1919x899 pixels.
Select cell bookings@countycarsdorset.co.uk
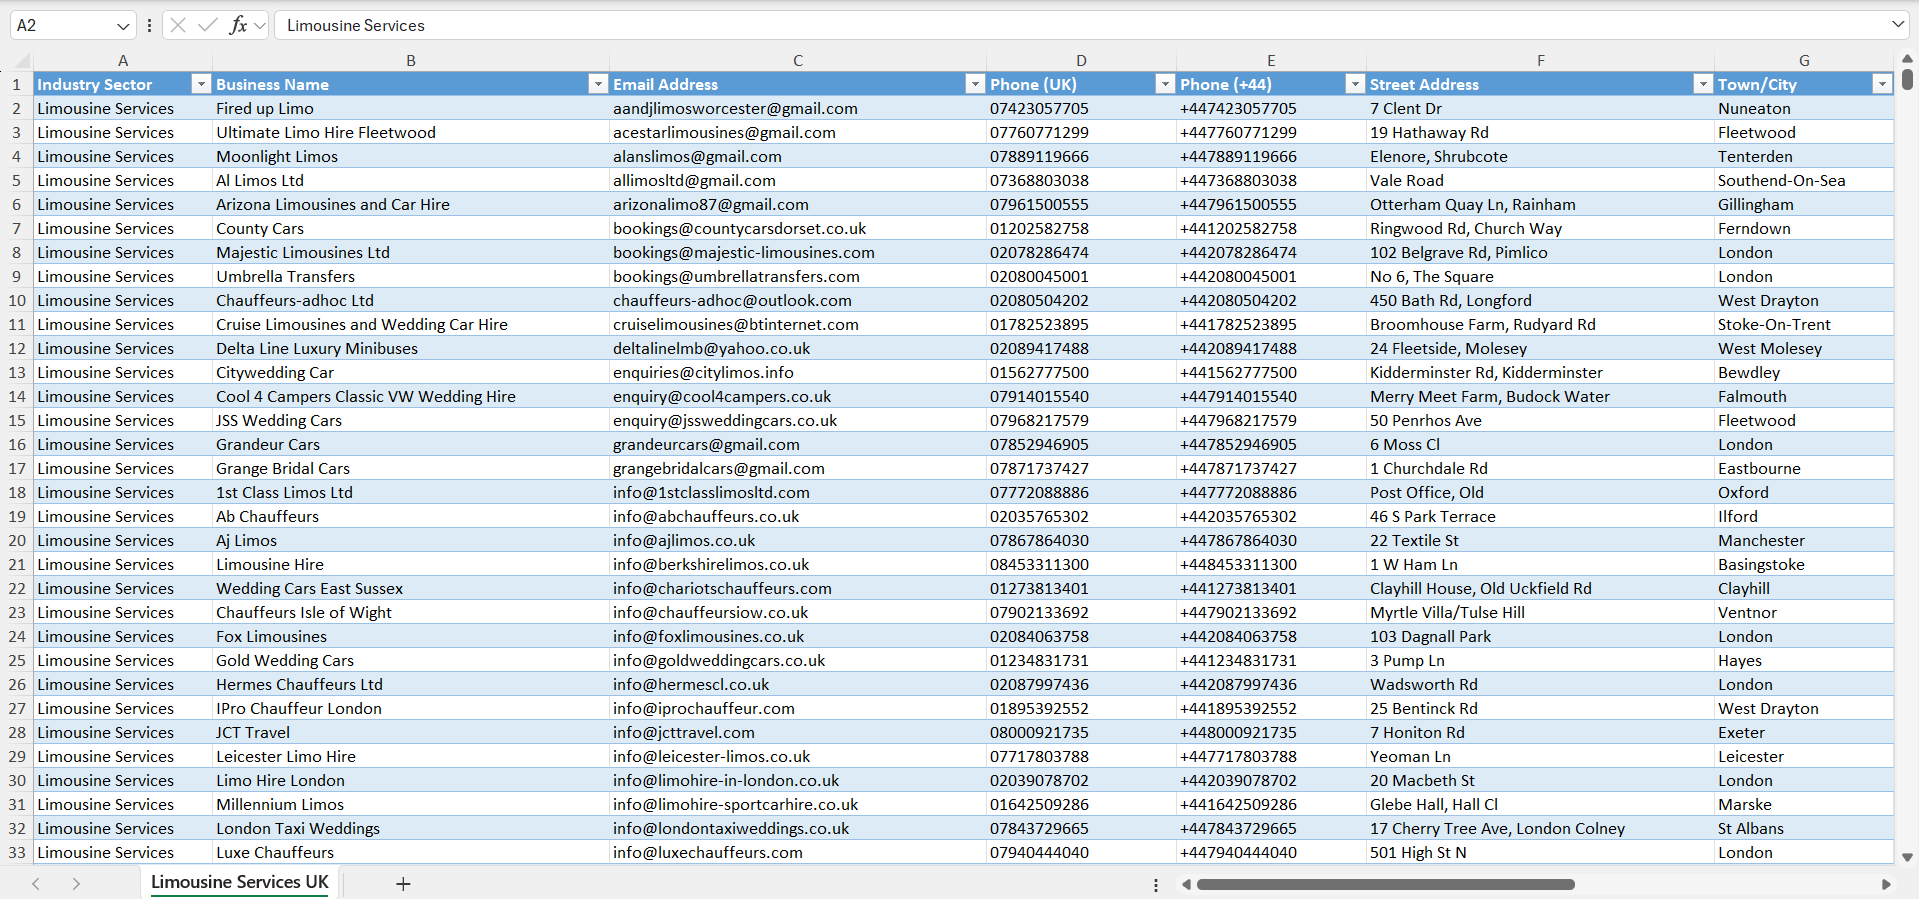click(797, 228)
